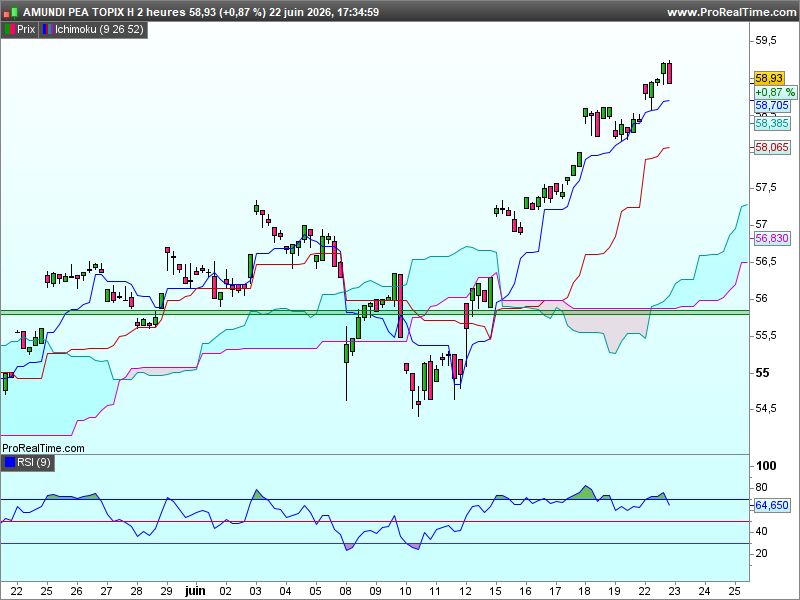
Task: Click the colored lines icon beside Ichimoku
Action: (x=47, y=30)
